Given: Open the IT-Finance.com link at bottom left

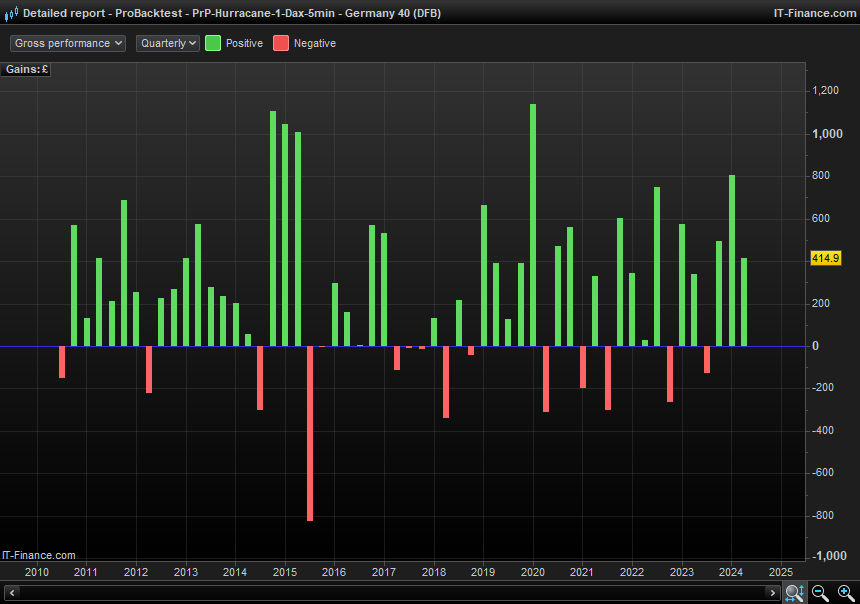Looking at the screenshot, I should (x=39, y=555).
